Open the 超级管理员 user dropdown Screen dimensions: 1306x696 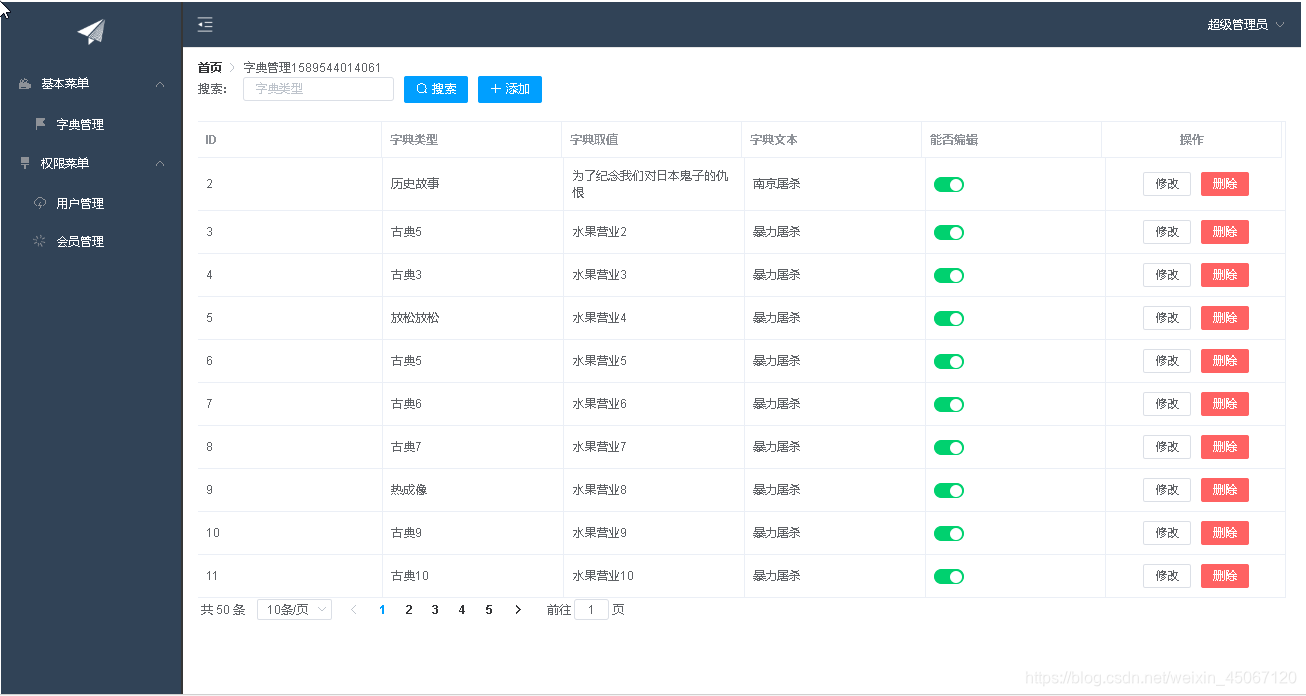click(1246, 25)
